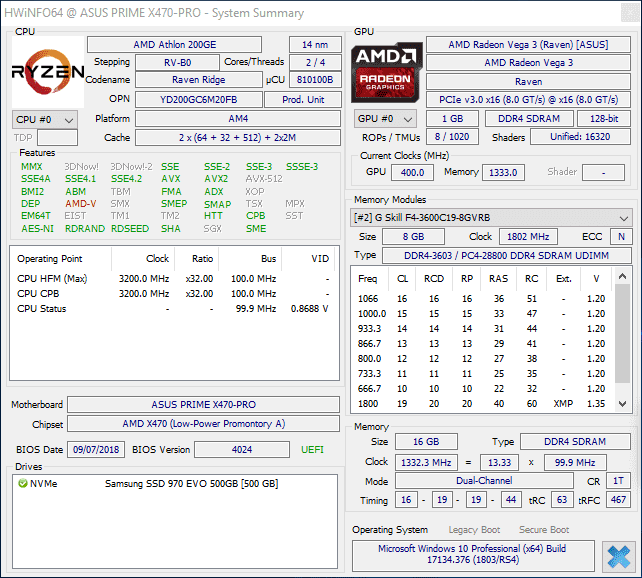Click the Windows 10 Professional OS field

(473, 554)
